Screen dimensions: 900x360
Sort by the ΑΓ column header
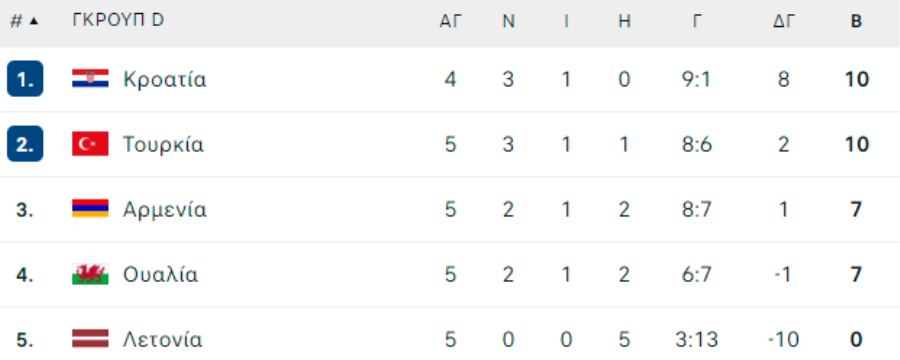[x=451, y=21]
